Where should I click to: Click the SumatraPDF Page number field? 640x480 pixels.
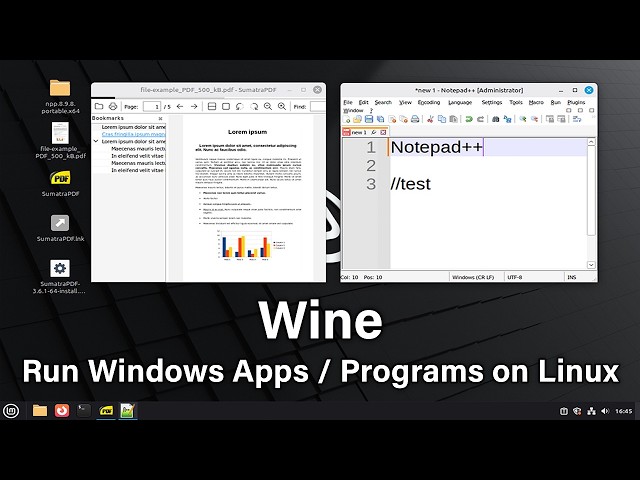click(152, 107)
